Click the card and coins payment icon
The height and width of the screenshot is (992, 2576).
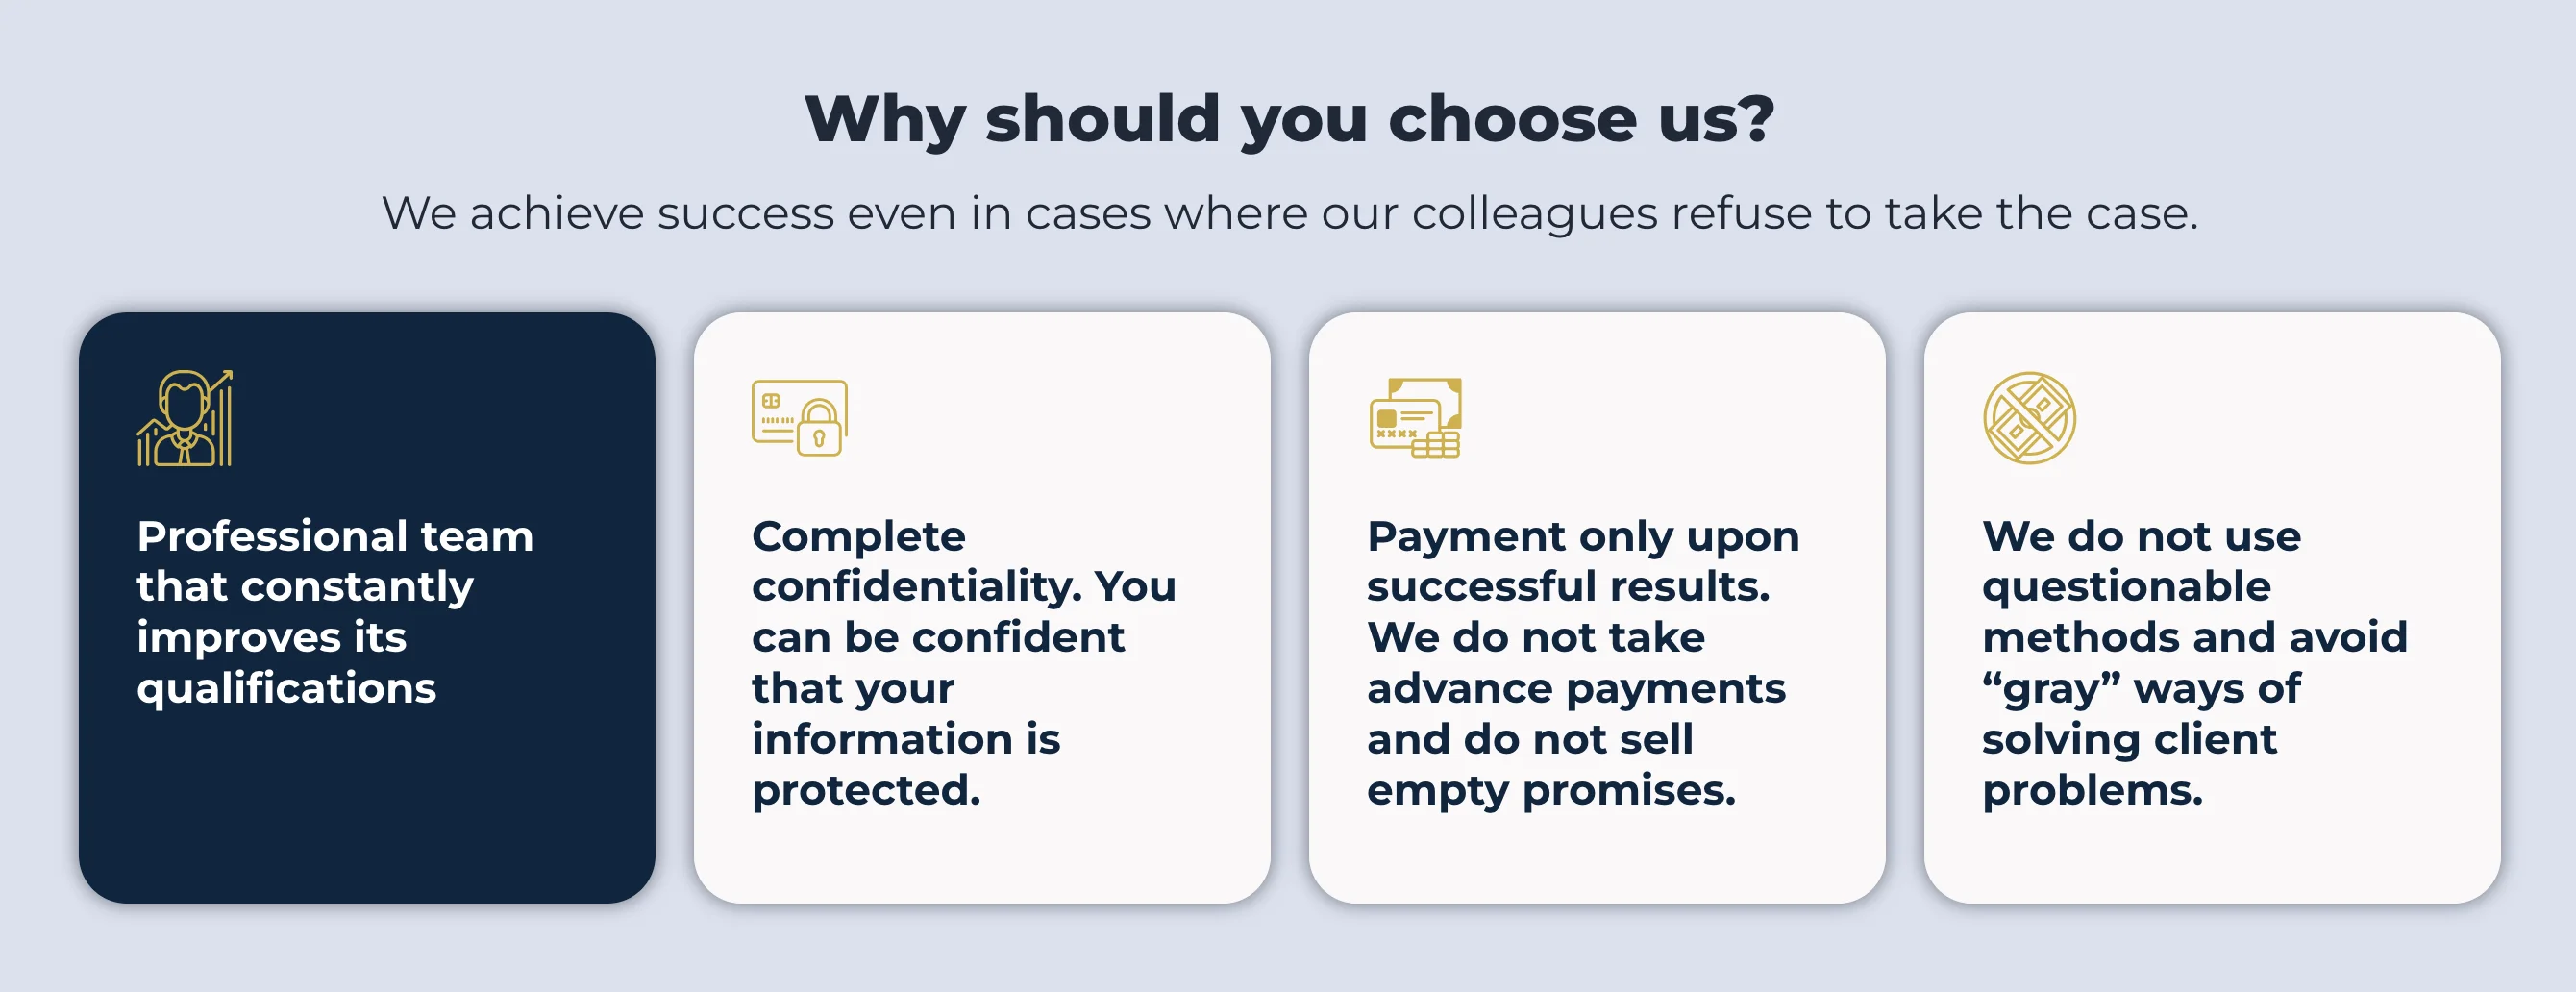[x=1415, y=418]
